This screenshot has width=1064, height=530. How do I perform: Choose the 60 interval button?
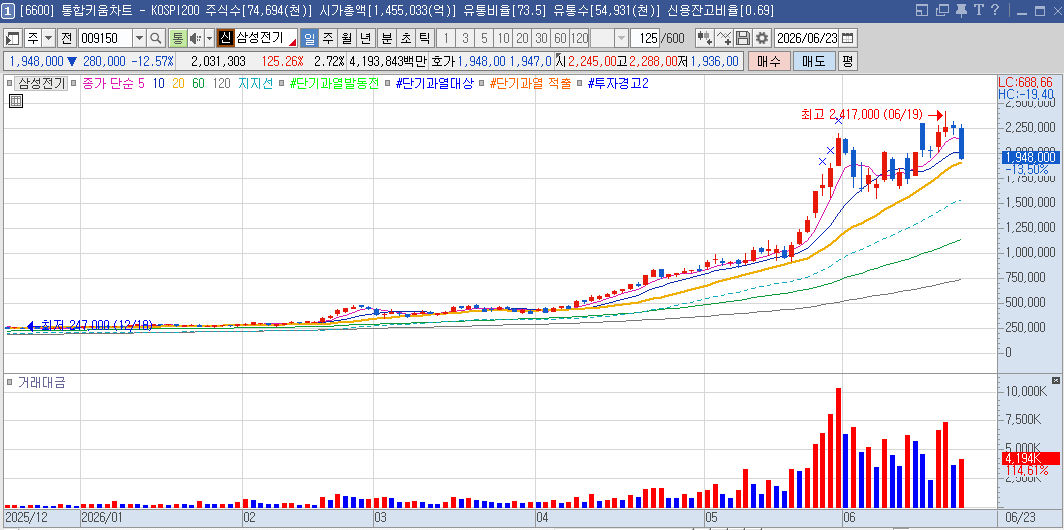tap(560, 38)
